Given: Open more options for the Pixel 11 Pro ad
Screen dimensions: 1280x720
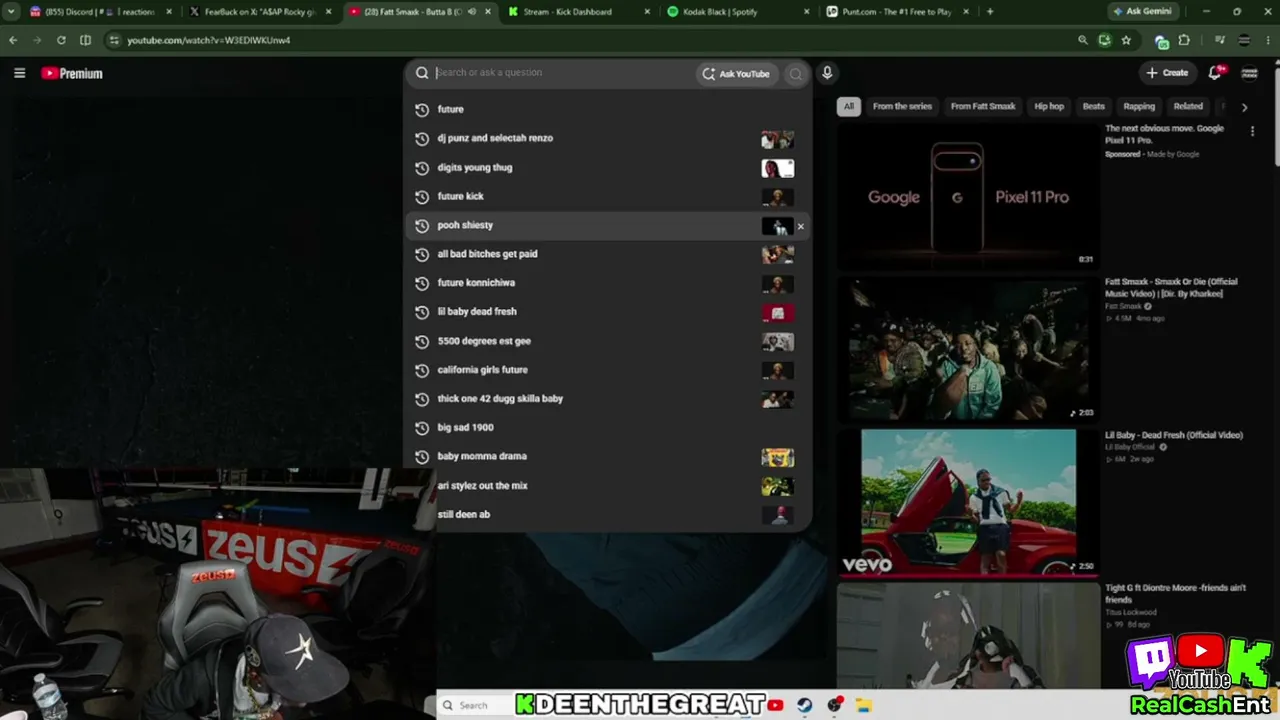Looking at the screenshot, I should pyautogui.click(x=1252, y=131).
